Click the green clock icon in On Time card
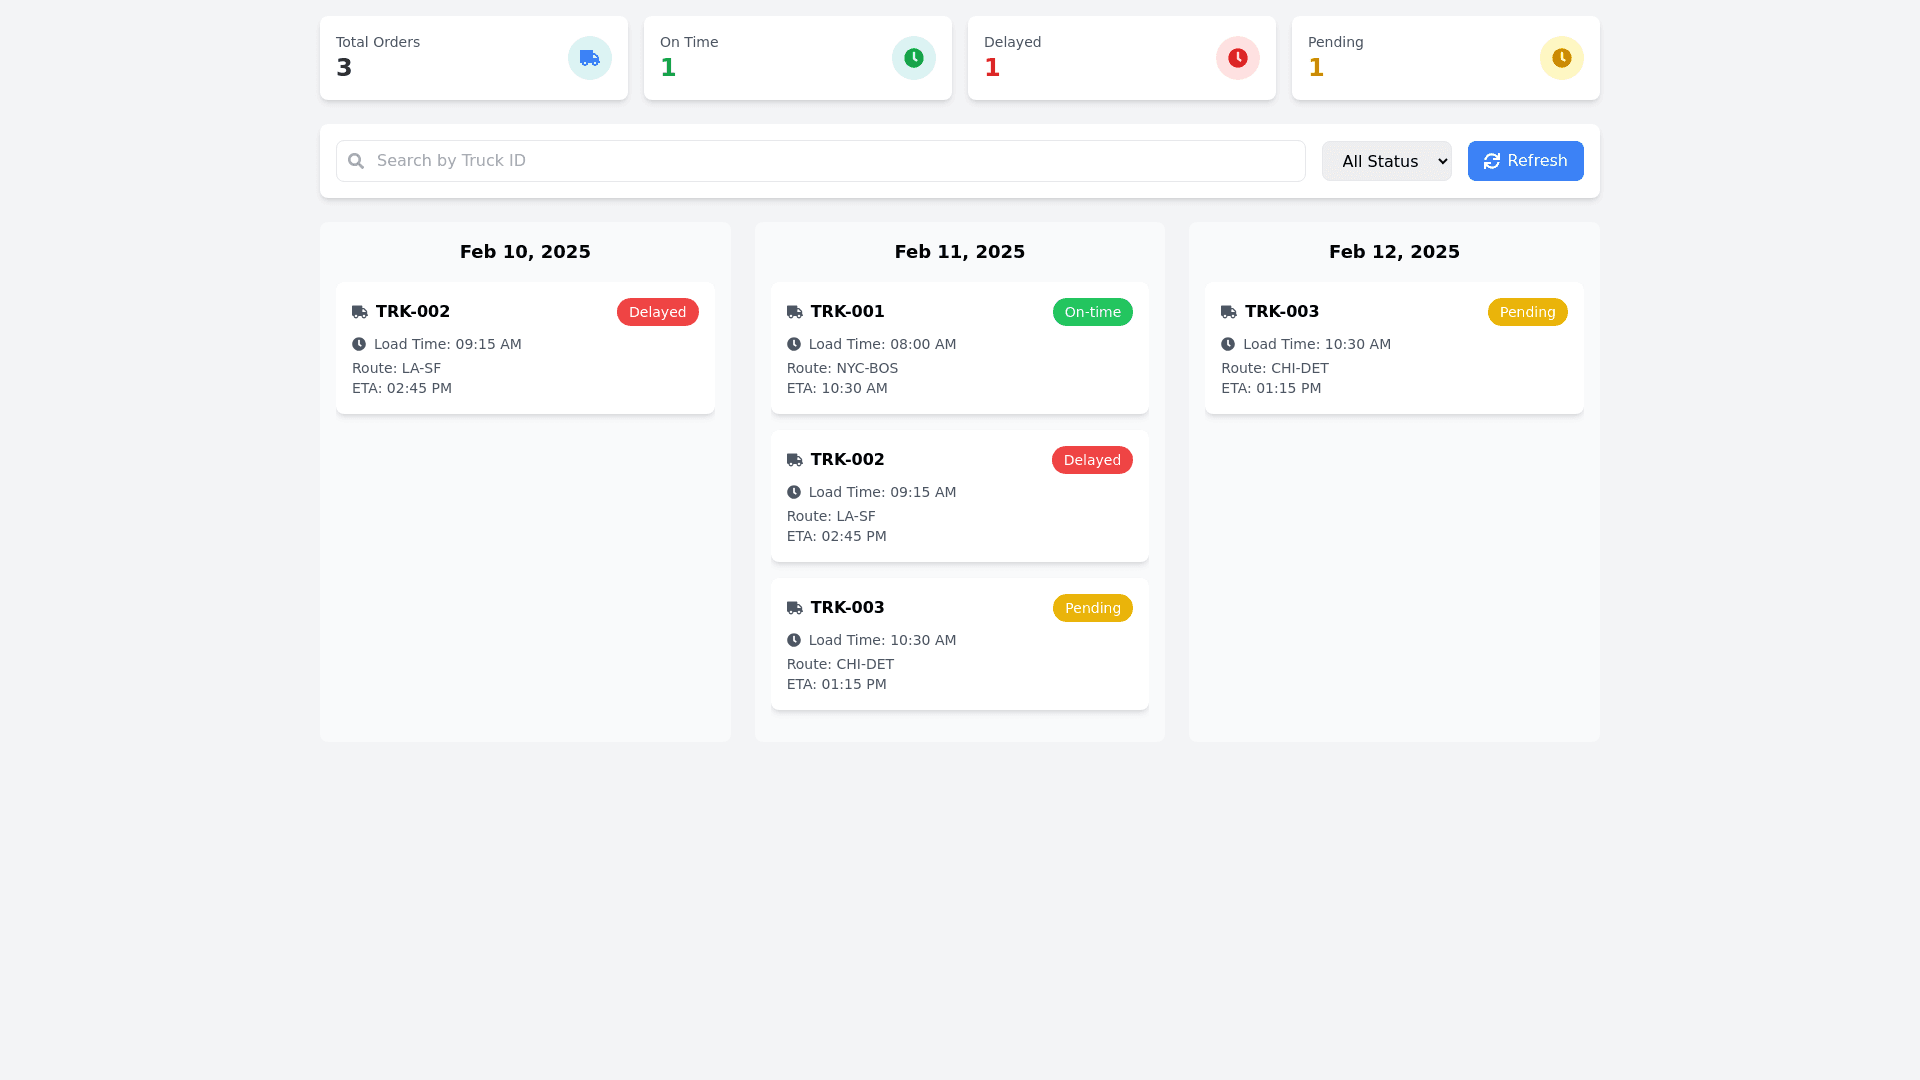This screenshot has height=1080, width=1920. pyautogui.click(x=914, y=58)
